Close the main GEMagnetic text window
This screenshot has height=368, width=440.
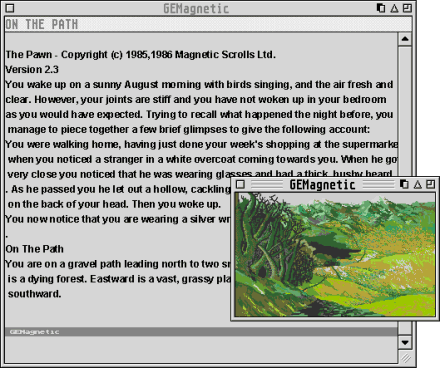coord(10,8)
